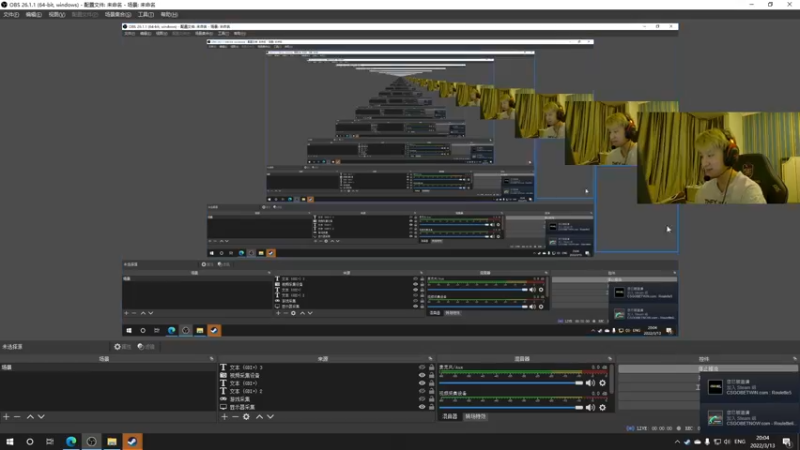Open 麦克风/Aux audio settings gear
The width and height of the screenshot is (800, 450).
[x=603, y=383]
